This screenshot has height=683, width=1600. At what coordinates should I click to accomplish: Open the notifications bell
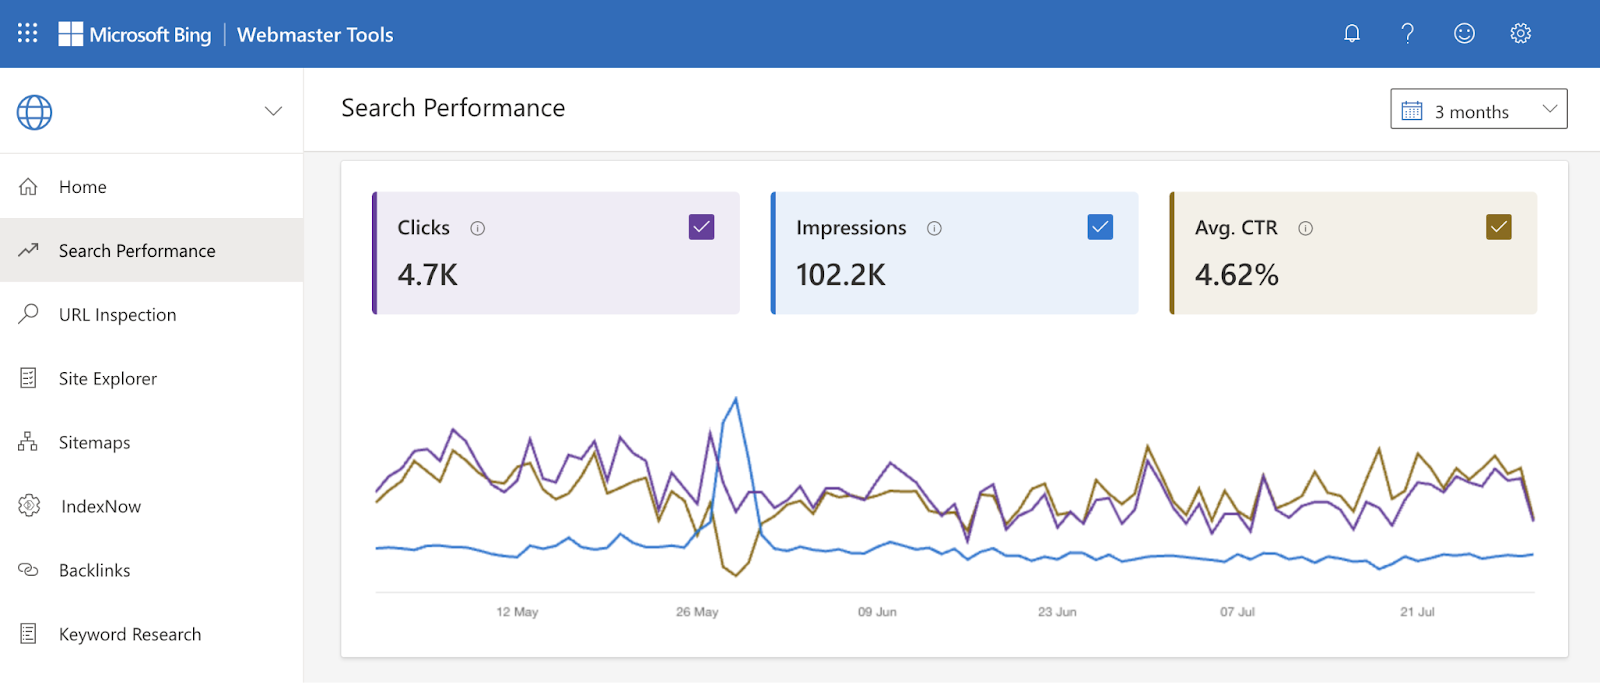pyautogui.click(x=1352, y=34)
